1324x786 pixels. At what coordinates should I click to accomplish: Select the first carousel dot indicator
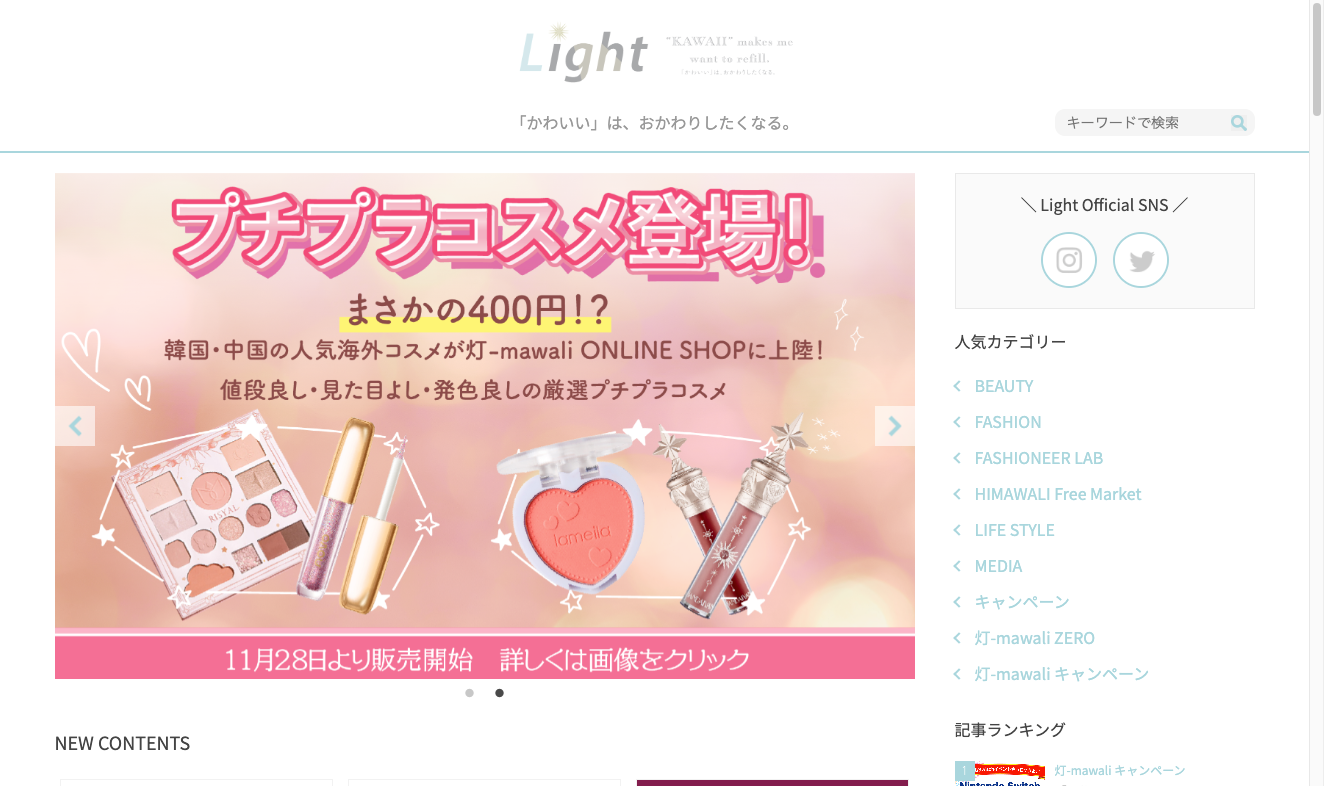469,693
